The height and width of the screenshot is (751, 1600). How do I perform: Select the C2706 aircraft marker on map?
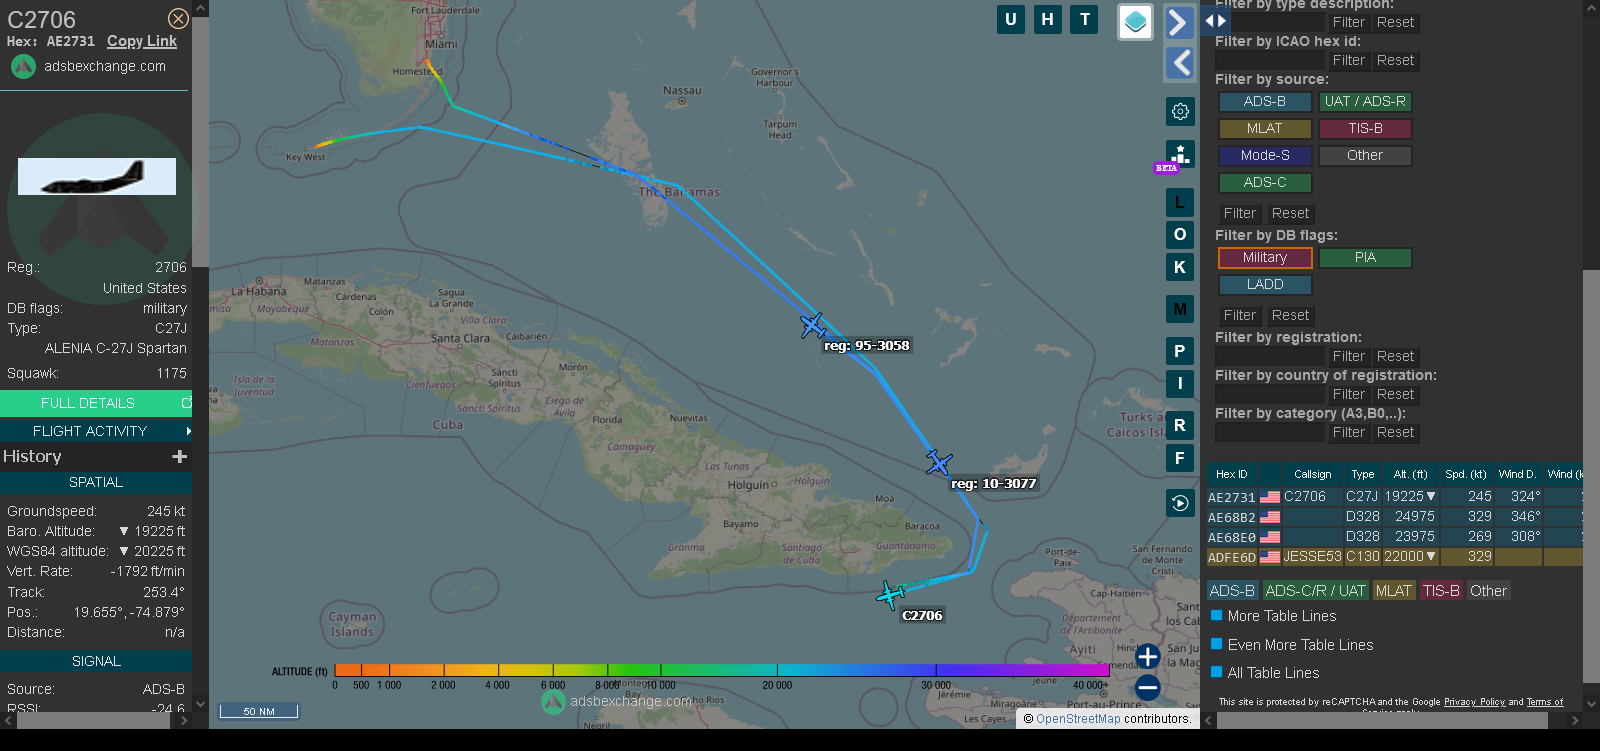890,595
